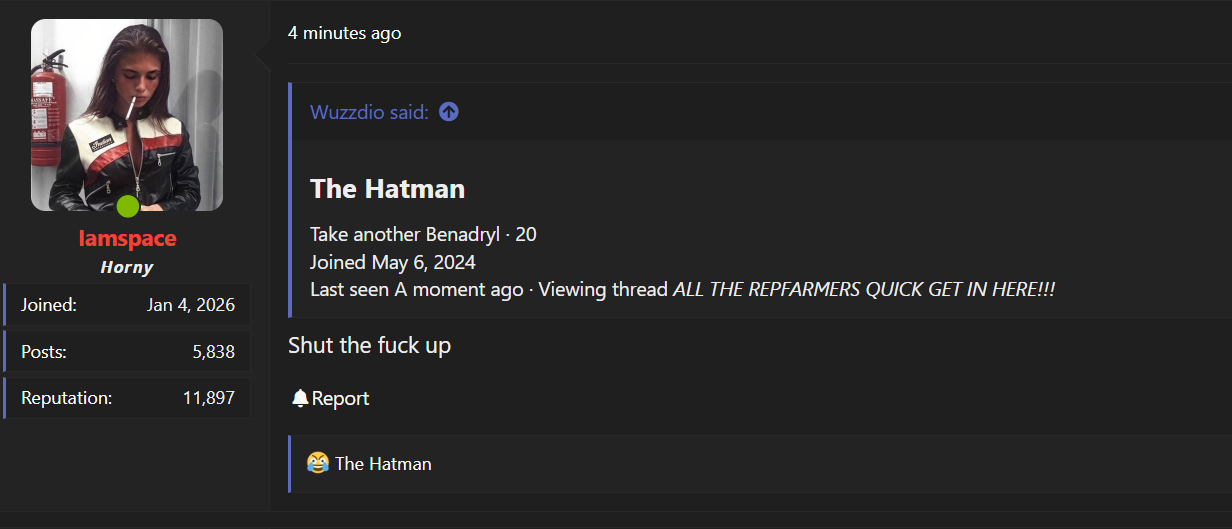Click the crying-laughing emoji reaction icon
Screen dimensions: 1232x529
(318, 463)
